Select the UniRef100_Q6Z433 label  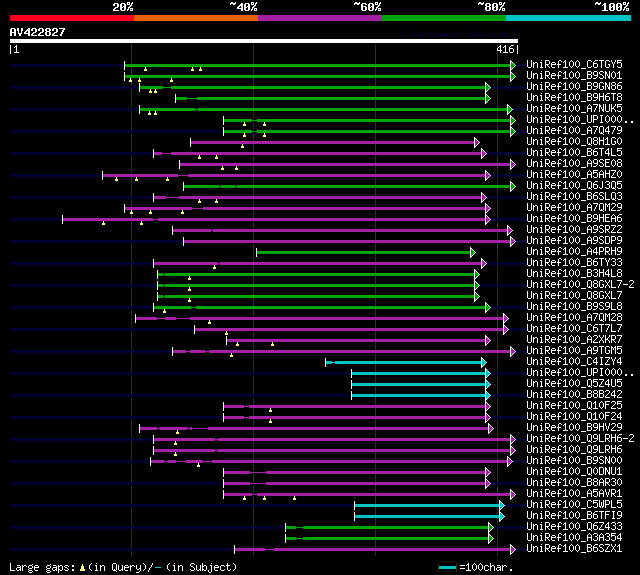point(574,527)
